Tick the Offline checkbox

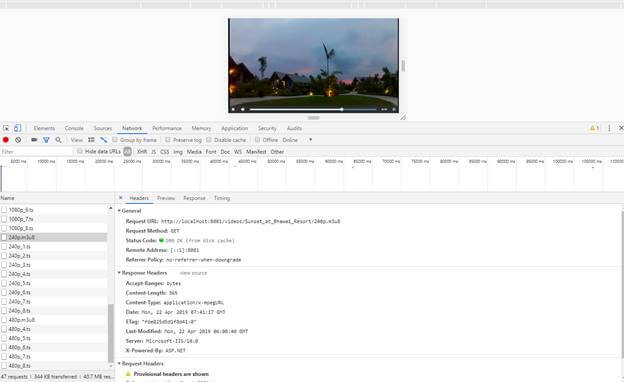tap(257, 140)
